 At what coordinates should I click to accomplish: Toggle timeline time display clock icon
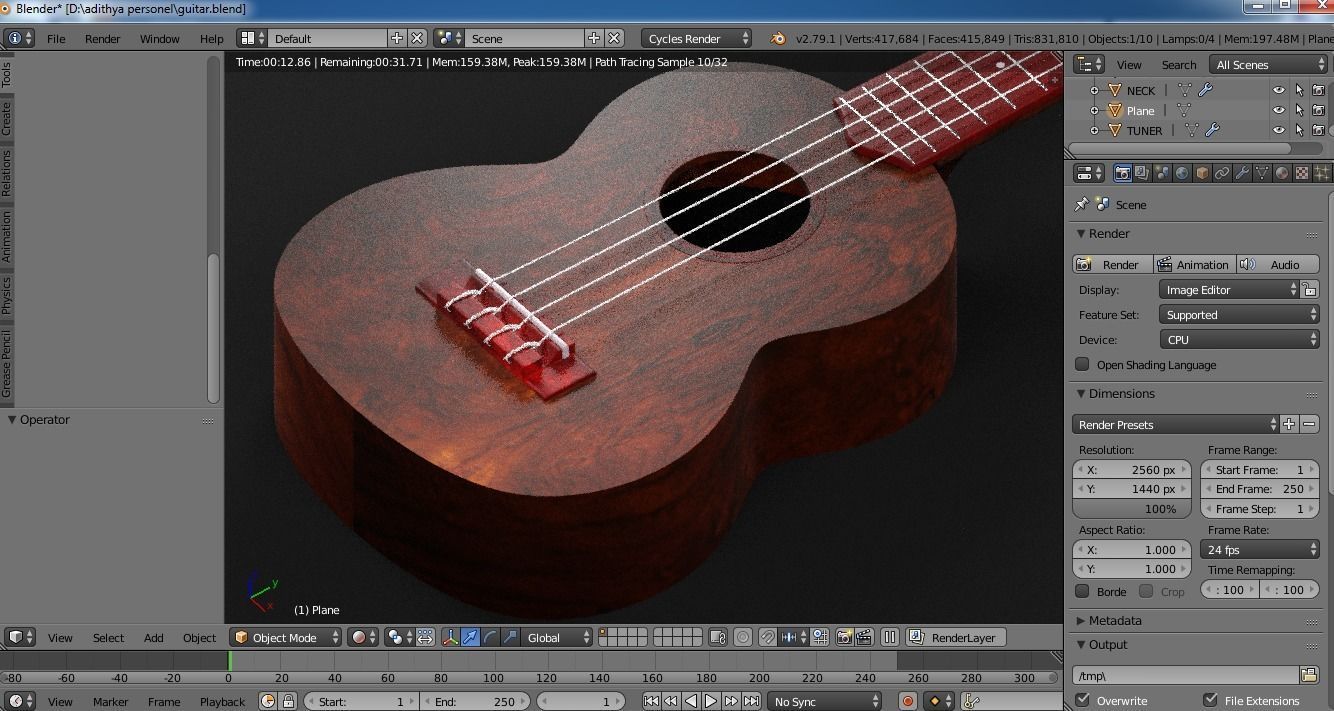coord(267,701)
